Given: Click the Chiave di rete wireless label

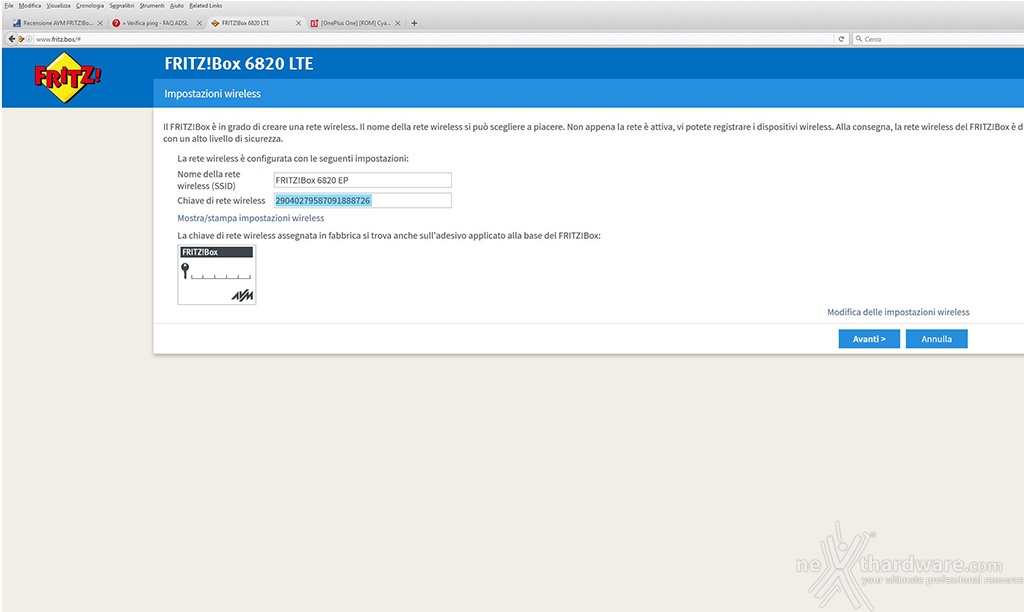Looking at the screenshot, I should (x=221, y=201).
